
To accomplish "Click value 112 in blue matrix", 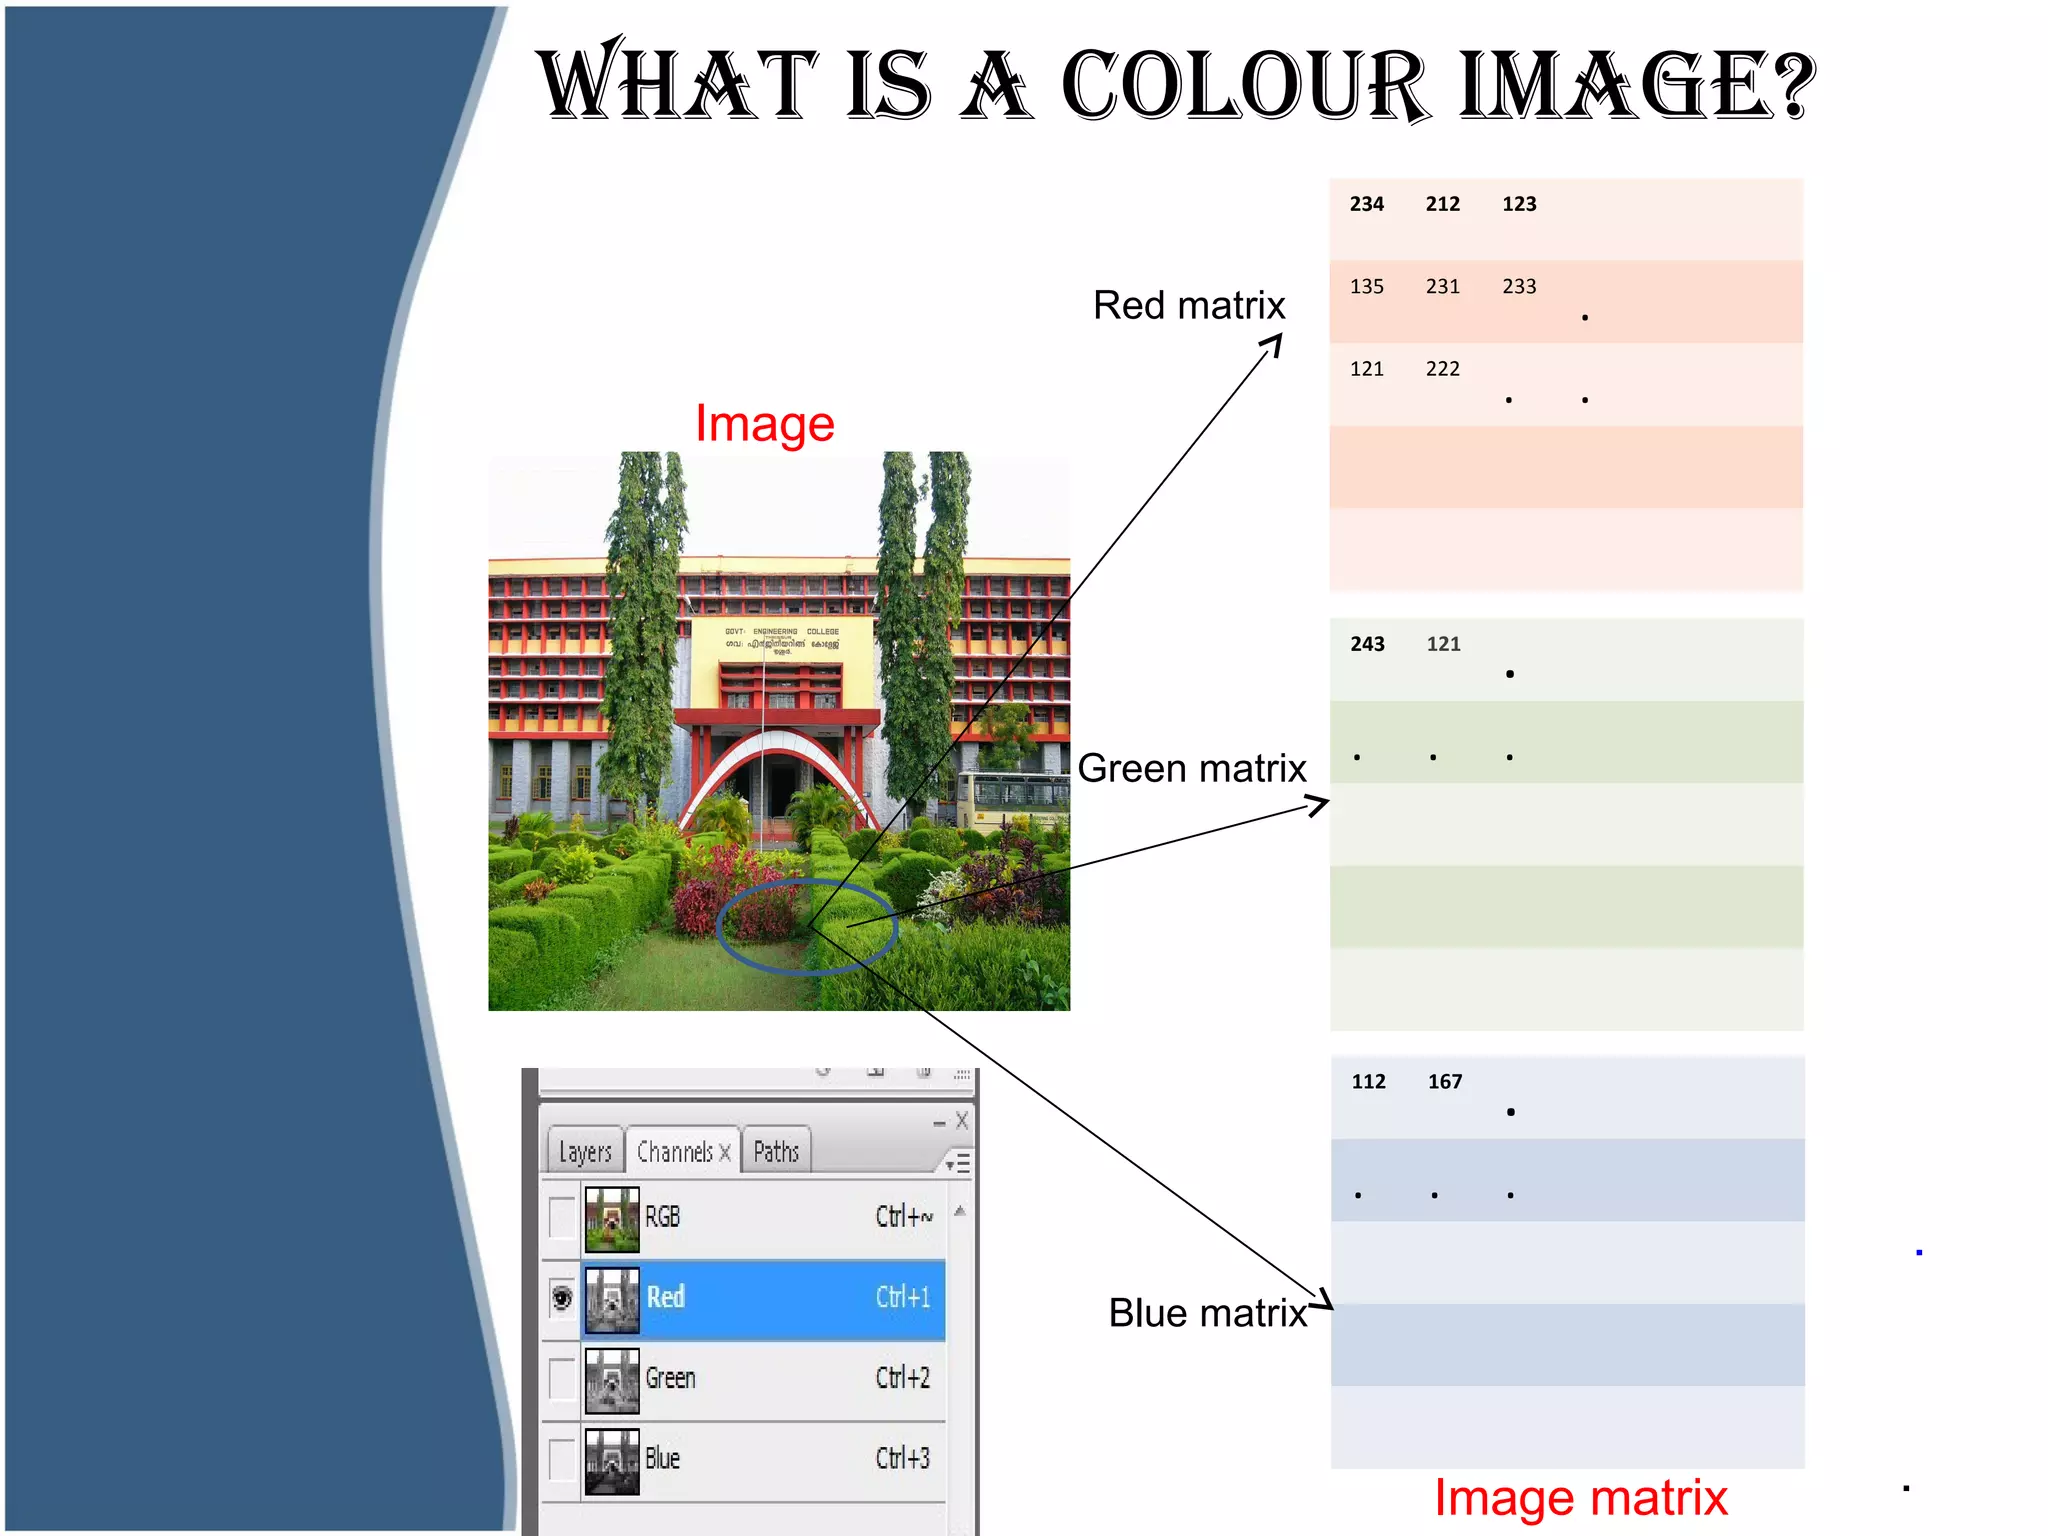I will (x=1369, y=1082).
